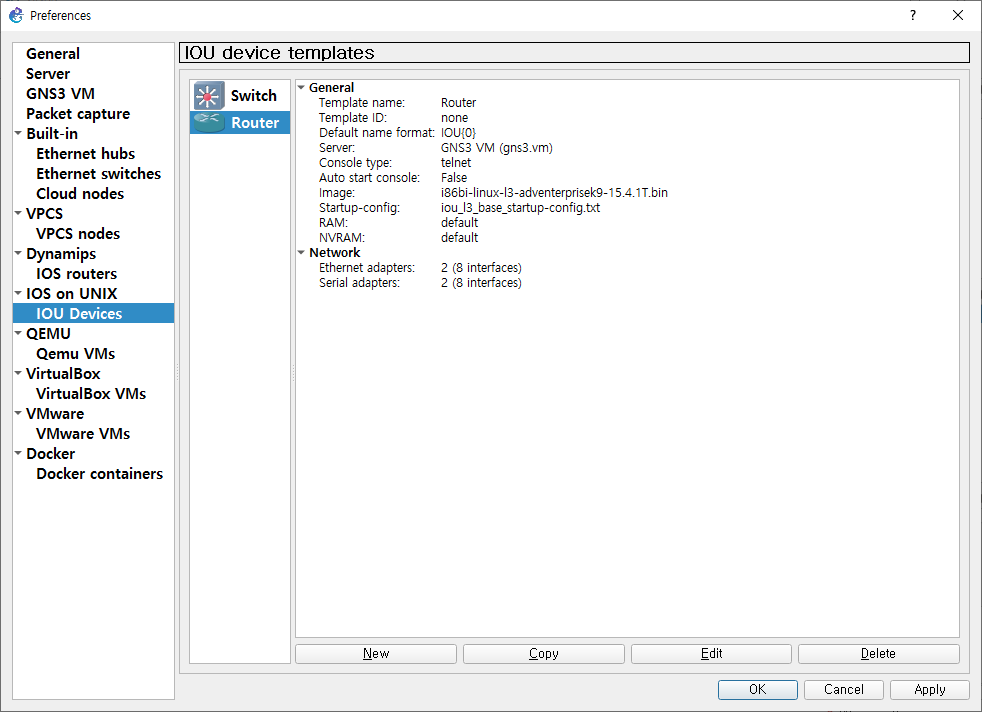Screen dimensions: 982x712
Task: Close the Preferences window
Action: pyautogui.click(x=958, y=15)
